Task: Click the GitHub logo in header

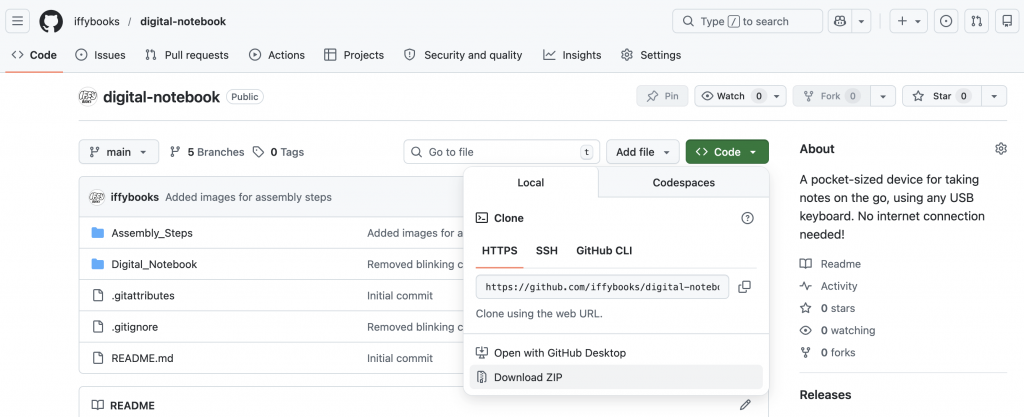Action: tap(50, 21)
